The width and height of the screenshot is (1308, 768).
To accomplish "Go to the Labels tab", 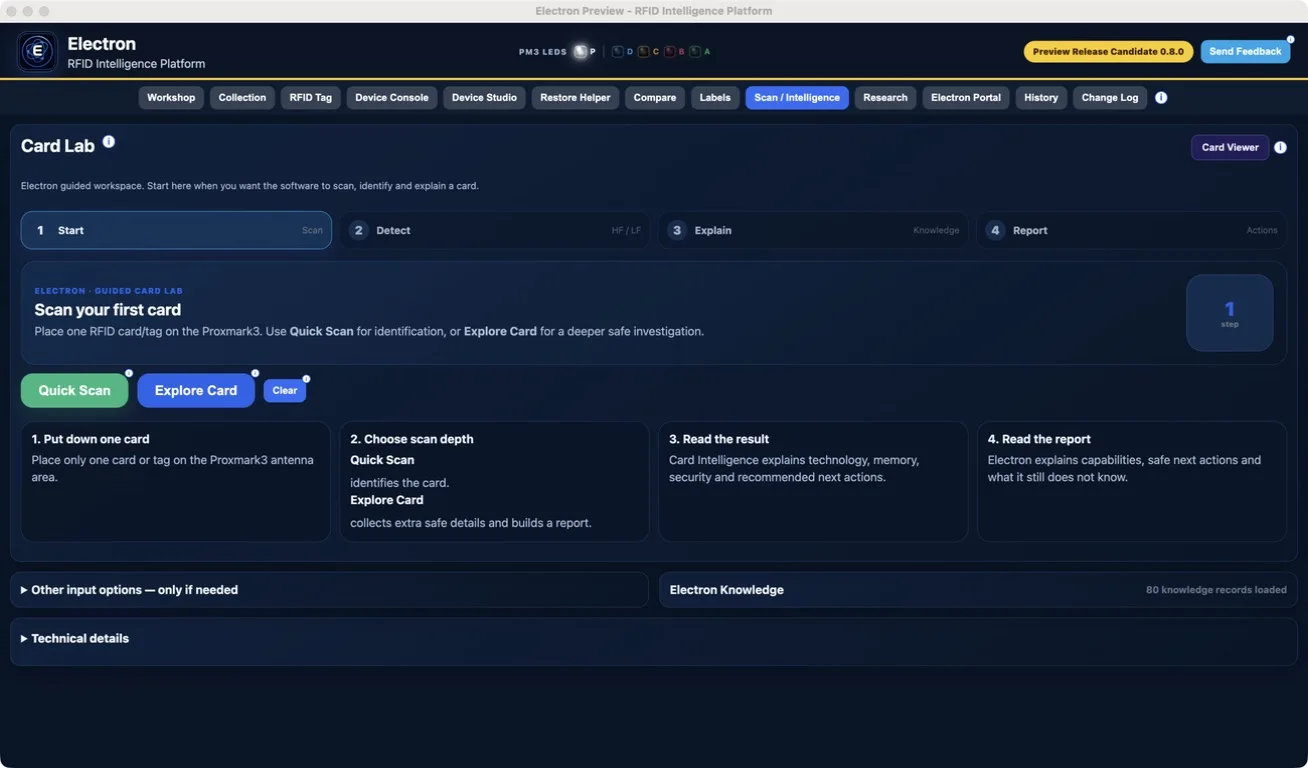I will click(x=715, y=98).
